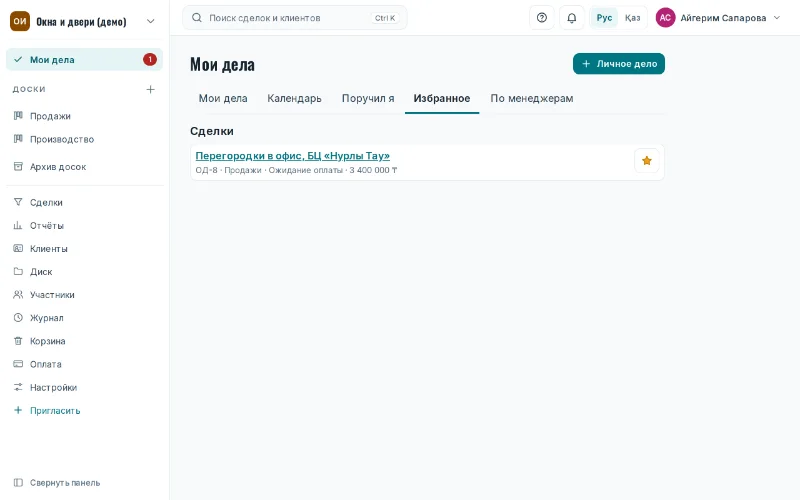Screen dimensions: 800x500
Task: Click the Корзина trash icon
Action: [x=18, y=341]
